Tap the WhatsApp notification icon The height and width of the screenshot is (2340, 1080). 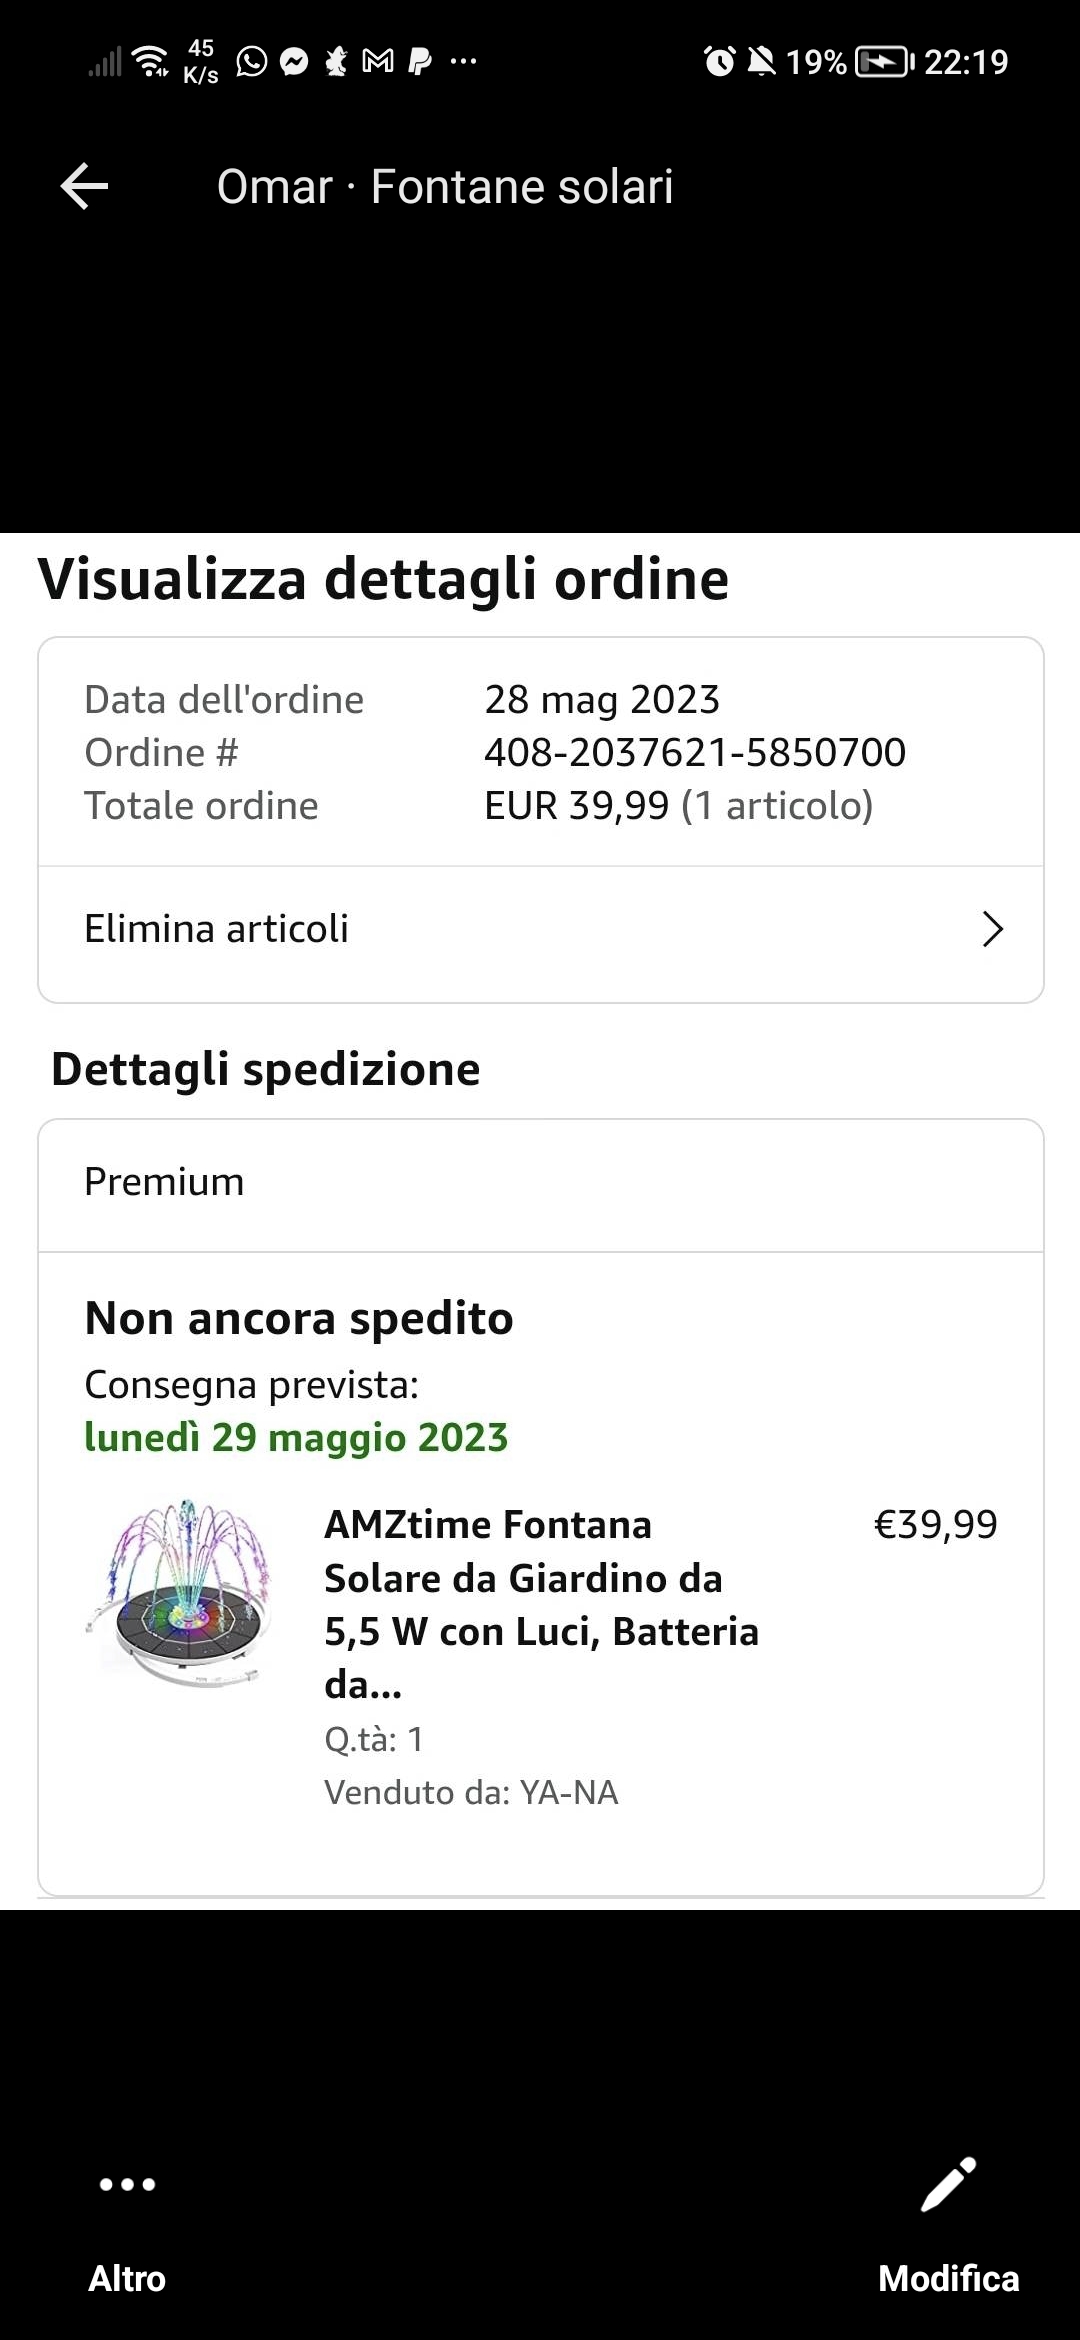coord(252,62)
